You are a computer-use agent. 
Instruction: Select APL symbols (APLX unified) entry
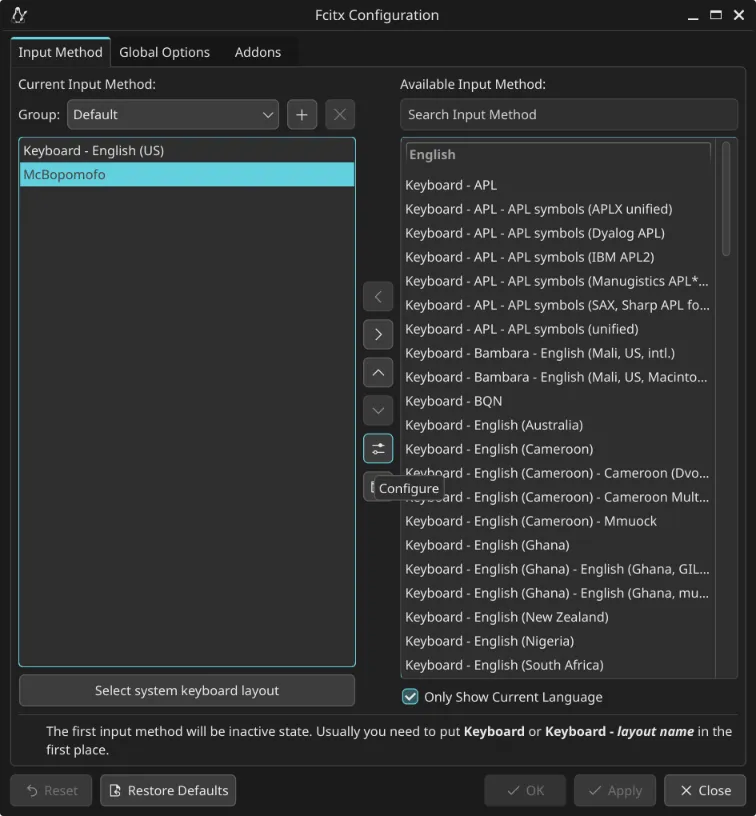click(558, 209)
